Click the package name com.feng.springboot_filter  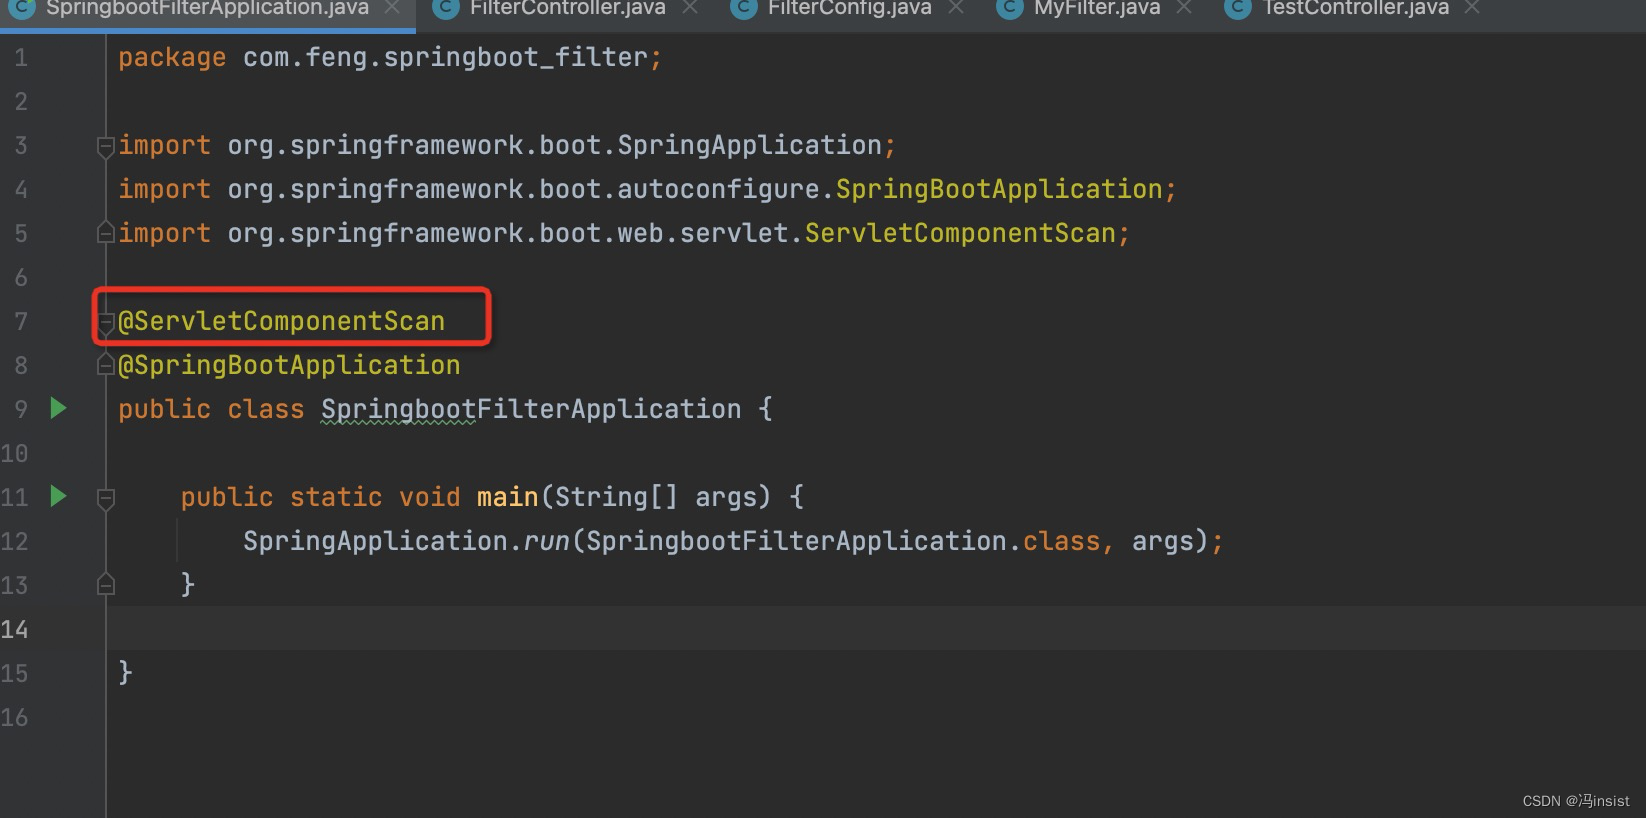(446, 58)
